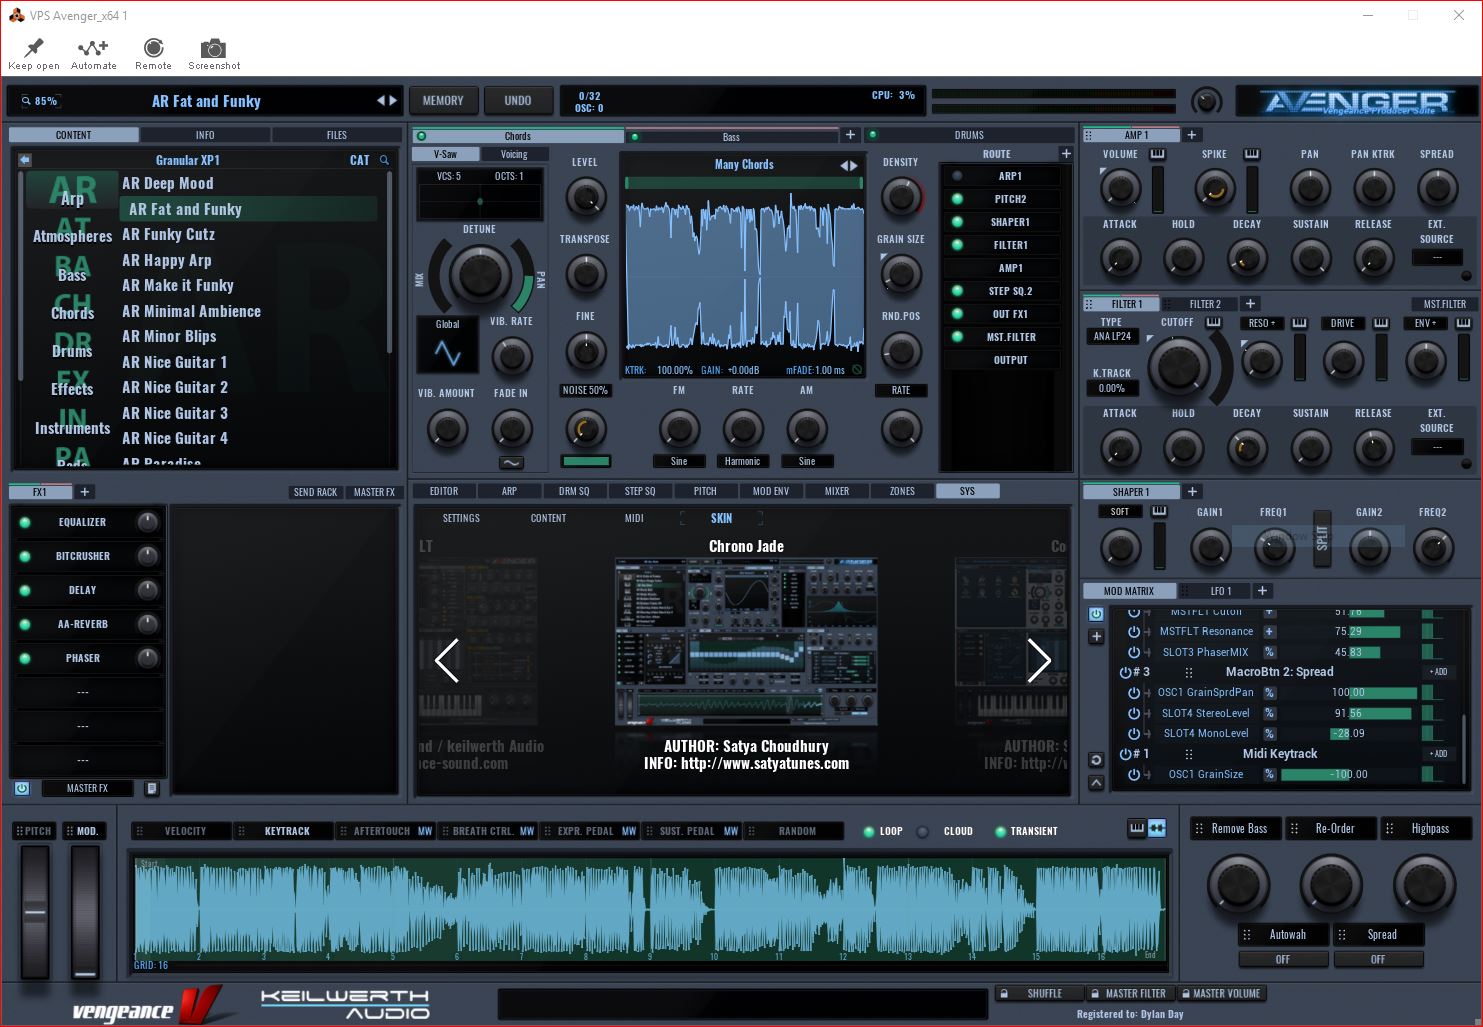Click SEND RACK button

(x=315, y=492)
